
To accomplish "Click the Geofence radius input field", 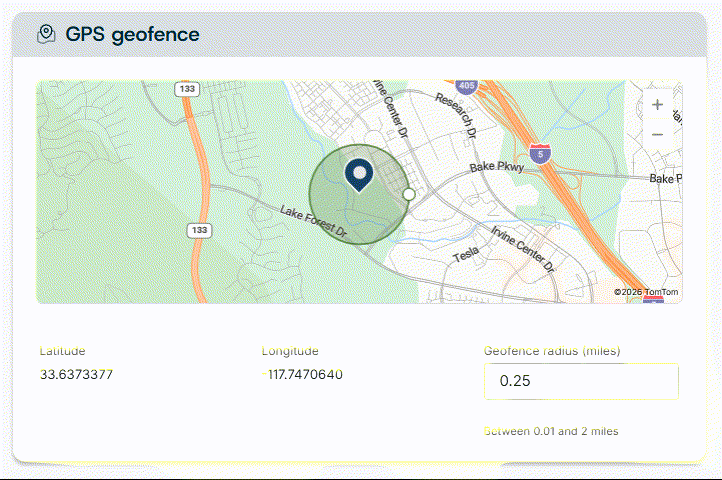I will pos(581,381).
